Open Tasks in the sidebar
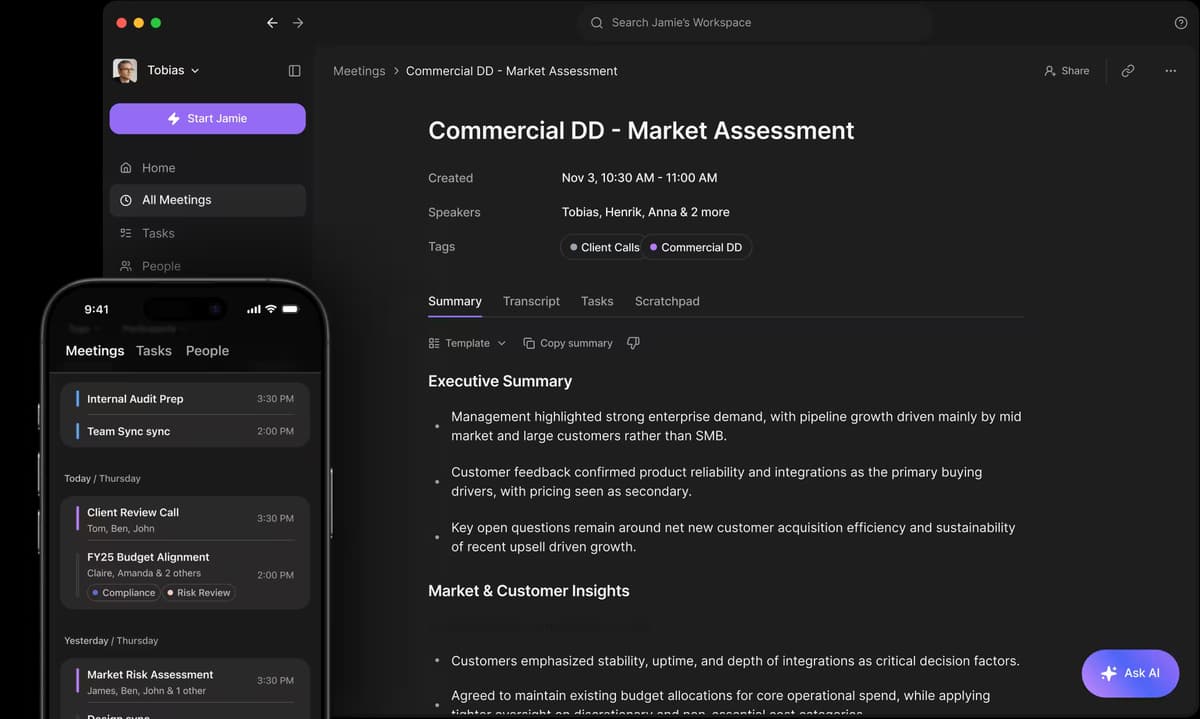The width and height of the screenshot is (1200, 719). tap(158, 233)
